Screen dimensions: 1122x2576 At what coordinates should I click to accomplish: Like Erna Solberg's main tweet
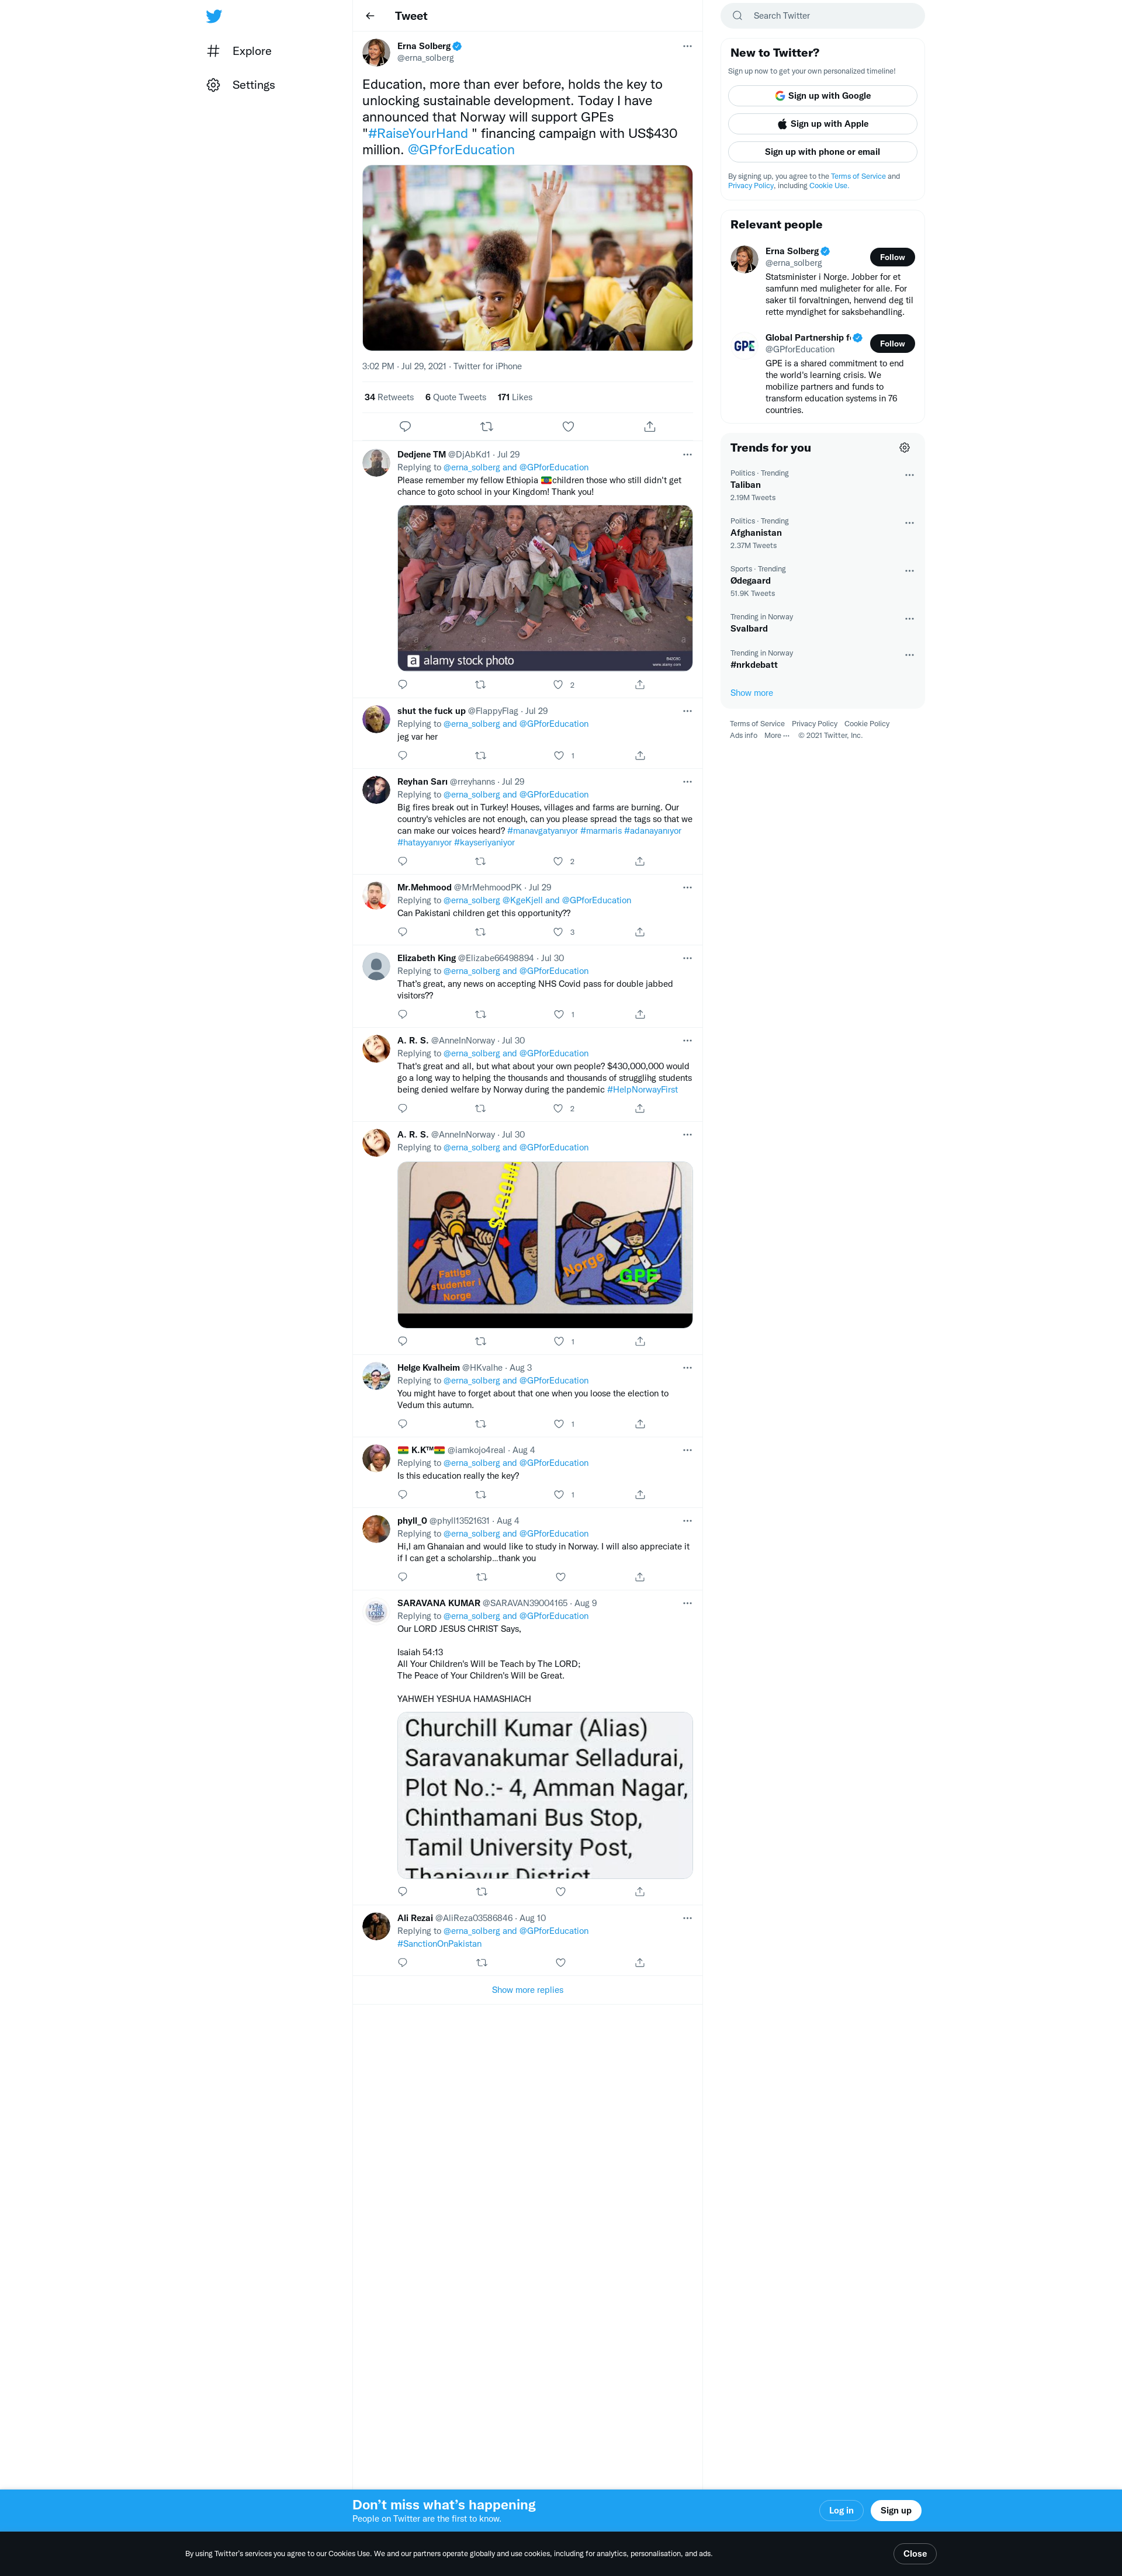click(568, 427)
